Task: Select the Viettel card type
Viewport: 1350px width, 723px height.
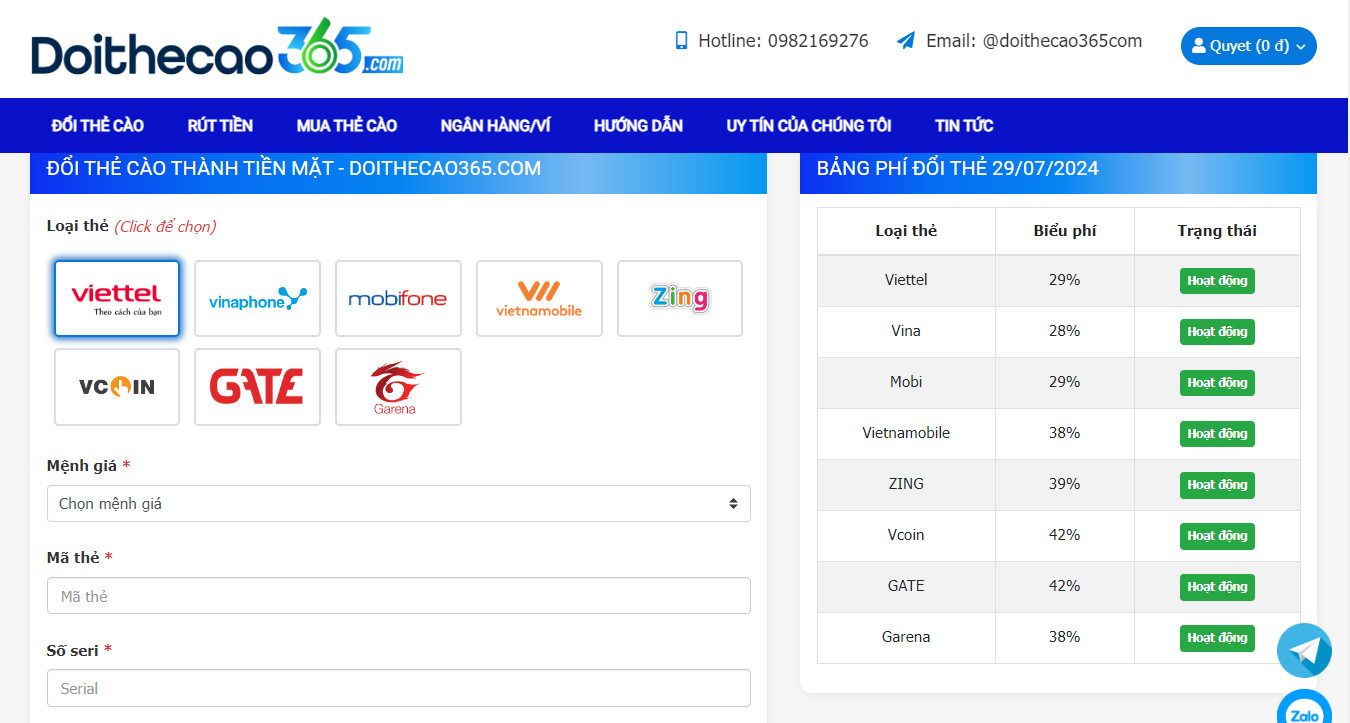Action: [x=117, y=298]
